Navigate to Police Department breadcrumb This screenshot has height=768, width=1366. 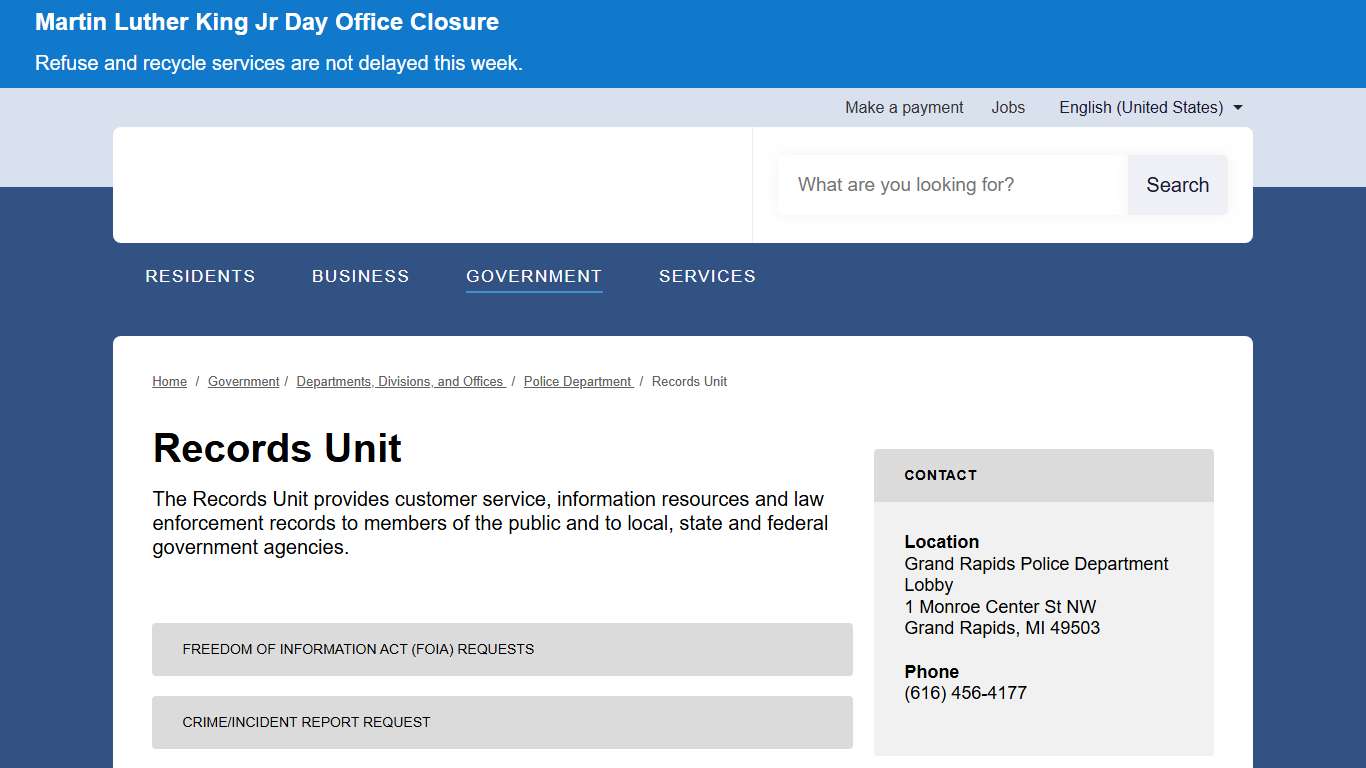point(577,382)
